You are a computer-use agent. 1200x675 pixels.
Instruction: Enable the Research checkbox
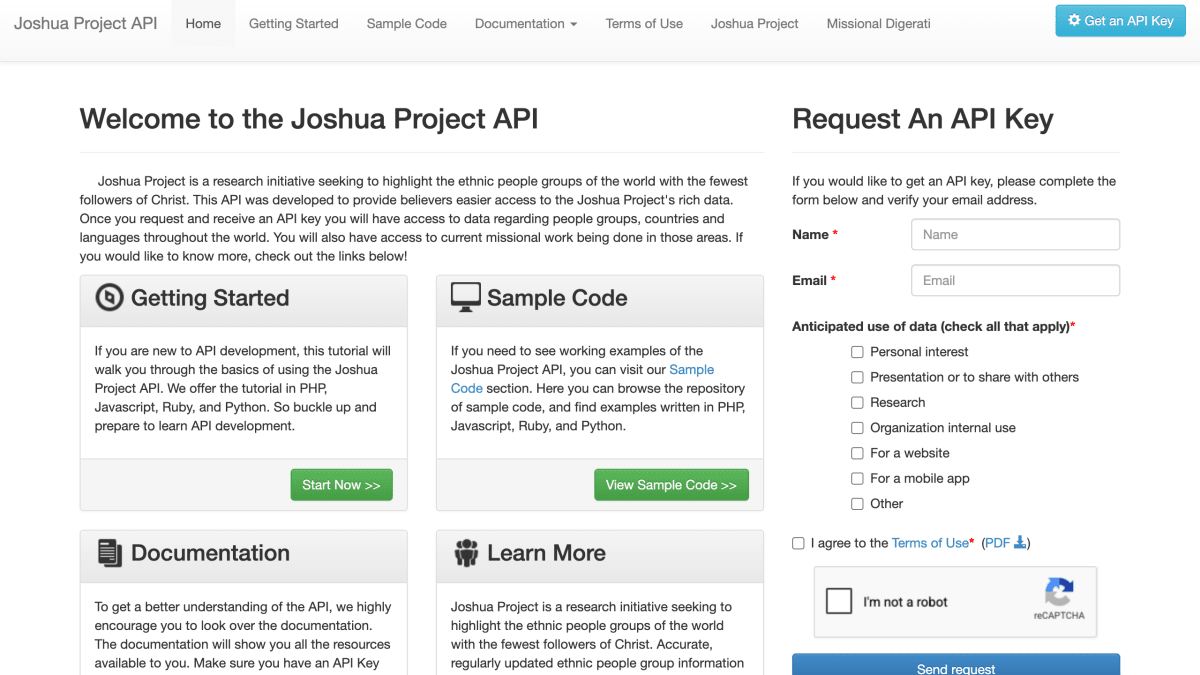coord(857,403)
